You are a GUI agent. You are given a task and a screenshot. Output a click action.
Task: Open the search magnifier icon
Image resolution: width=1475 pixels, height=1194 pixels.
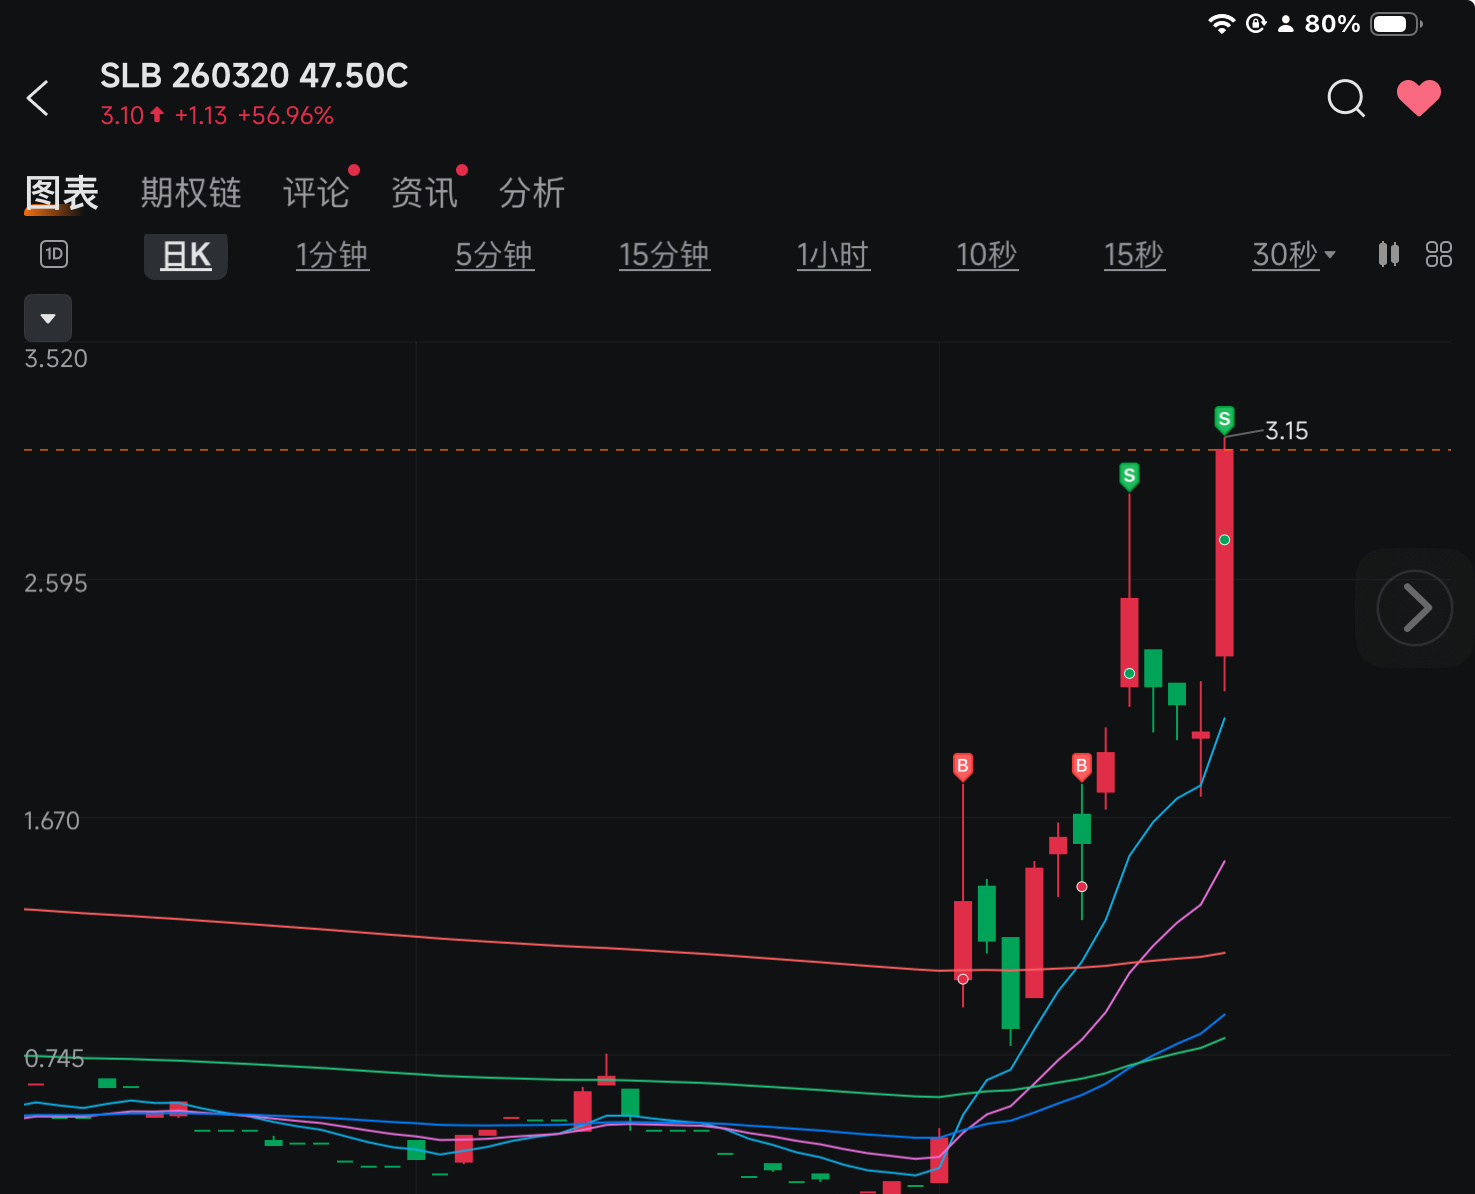click(1346, 98)
